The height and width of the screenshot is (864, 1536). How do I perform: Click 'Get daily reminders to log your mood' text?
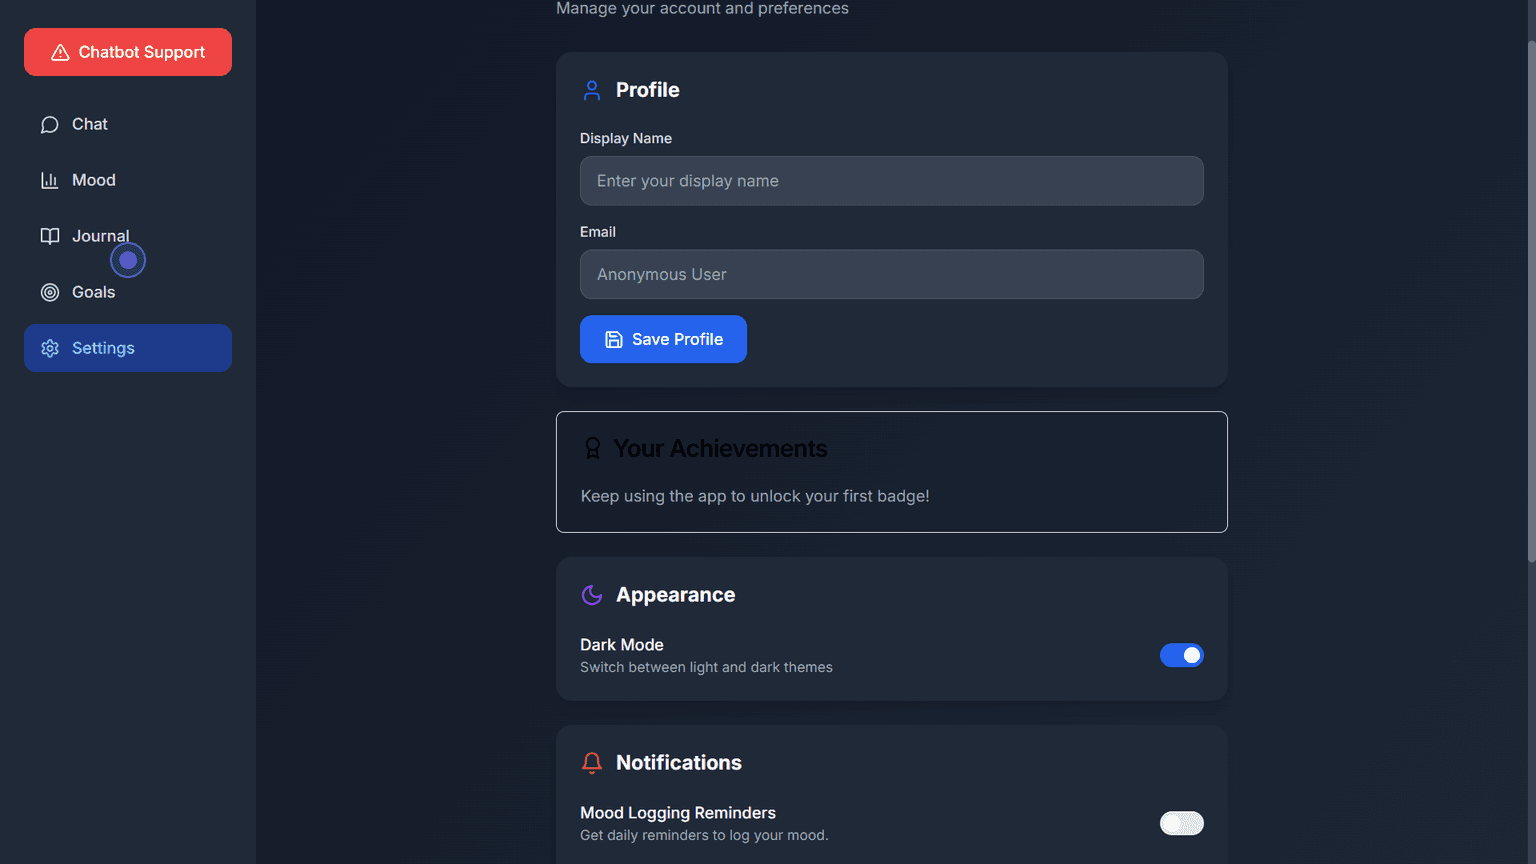[704, 835]
